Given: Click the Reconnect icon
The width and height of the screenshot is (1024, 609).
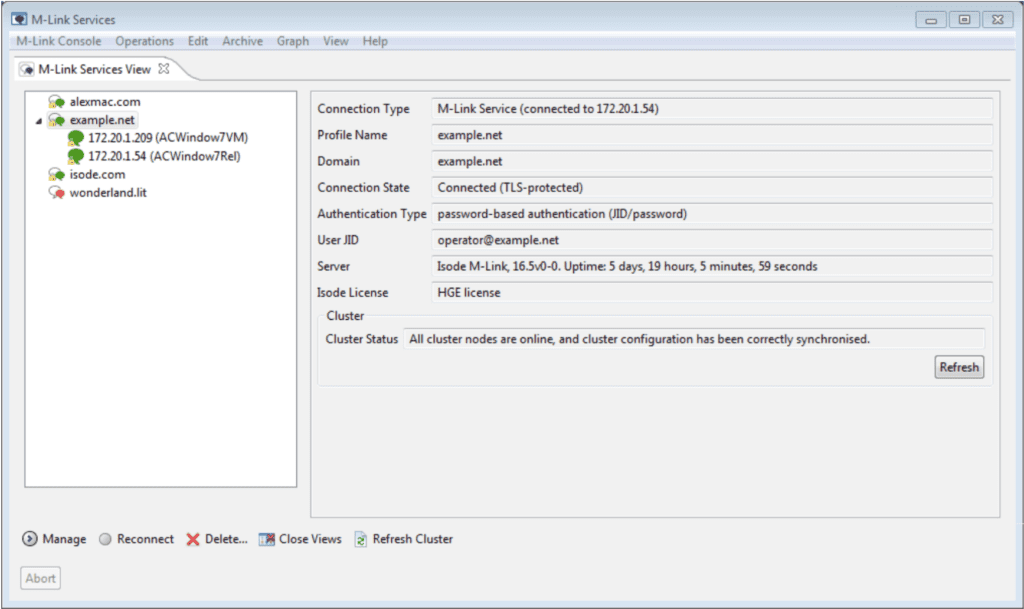Looking at the screenshot, I should [105, 539].
